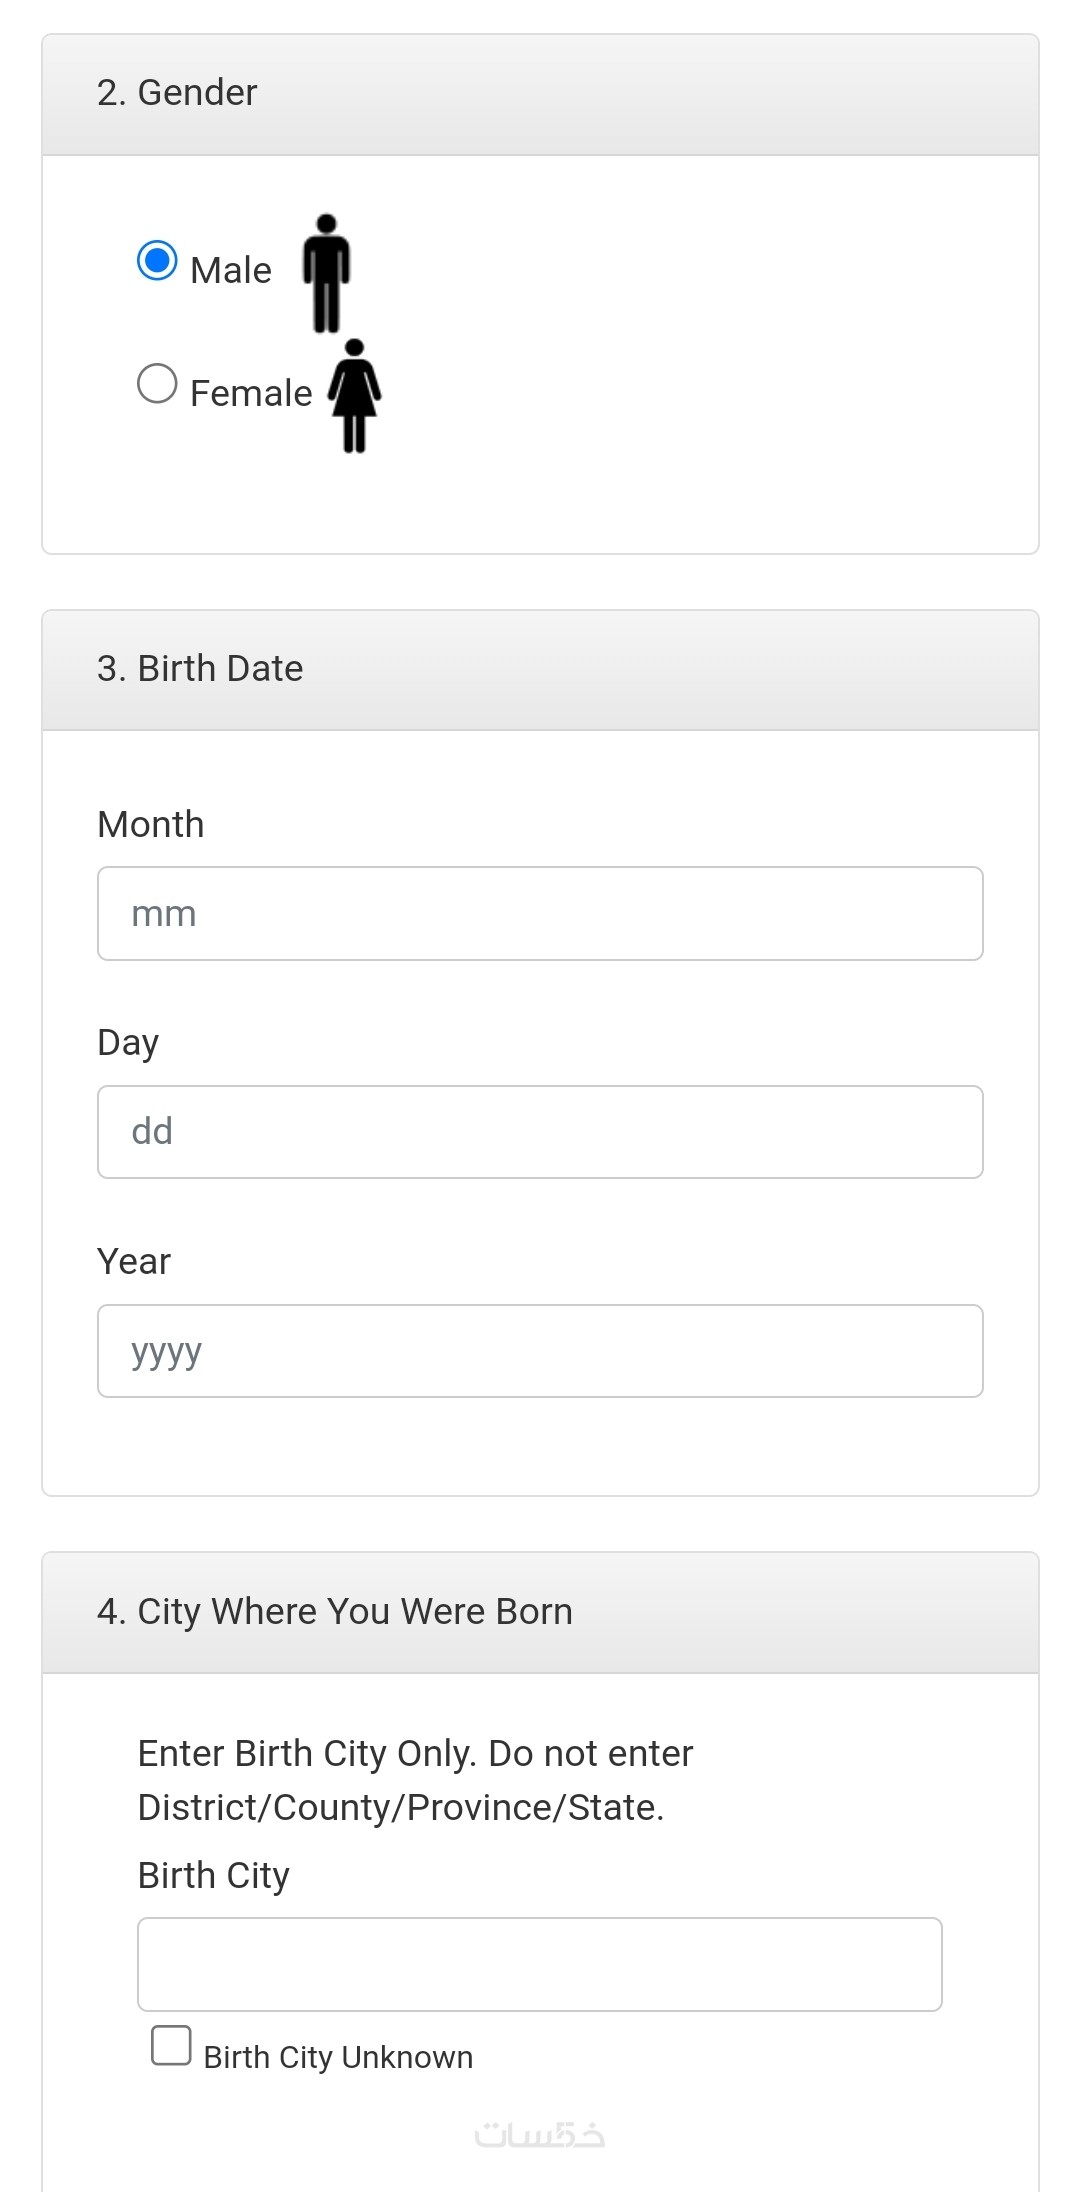Check the Birth City Unknown checkbox
Image resolution: width=1080 pixels, height=2192 pixels.
click(171, 2045)
